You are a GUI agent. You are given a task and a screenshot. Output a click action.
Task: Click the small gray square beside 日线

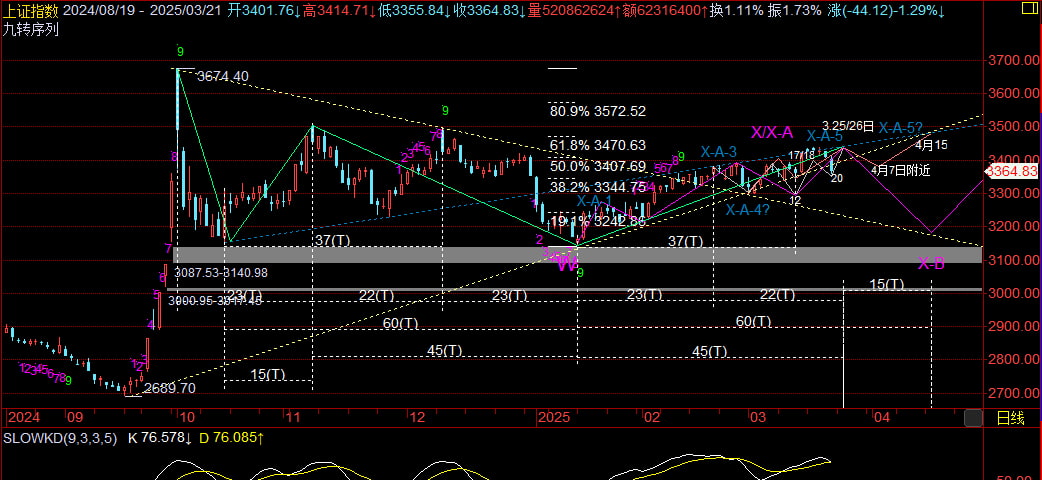click(x=972, y=417)
